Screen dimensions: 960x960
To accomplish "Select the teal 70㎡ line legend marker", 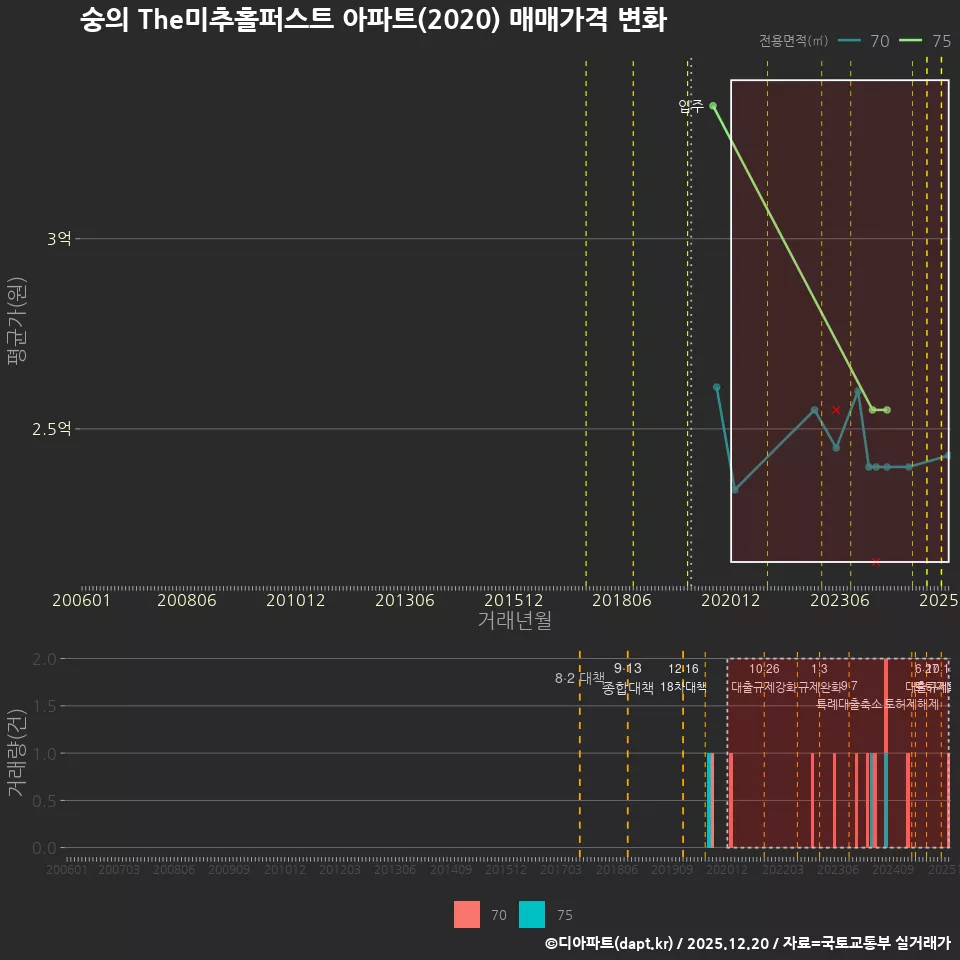I will tap(850, 42).
